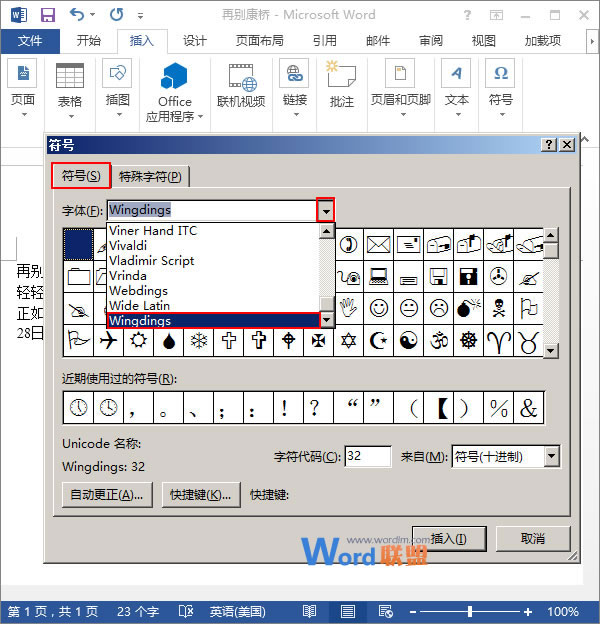Open the 字体 font dropdown arrow
Image resolution: width=600 pixels, height=624 pixels.
(326, 210)
